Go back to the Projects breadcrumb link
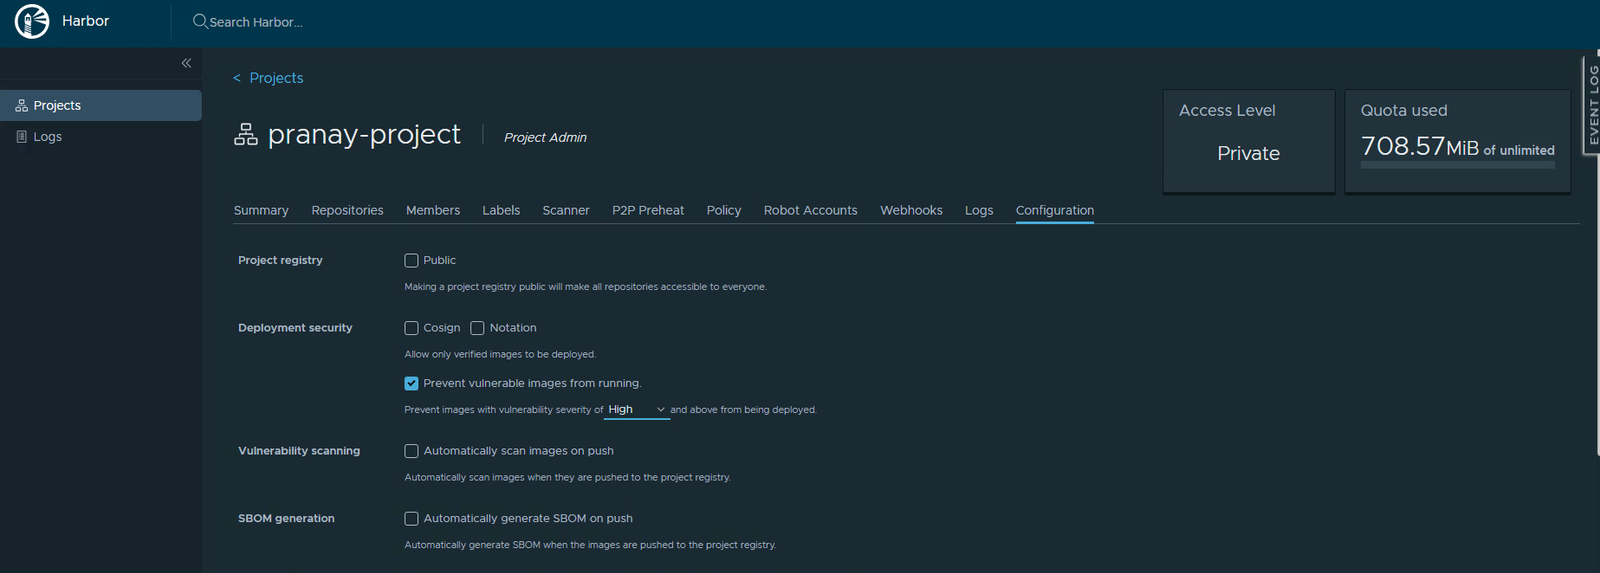 [x=276, y=78]
